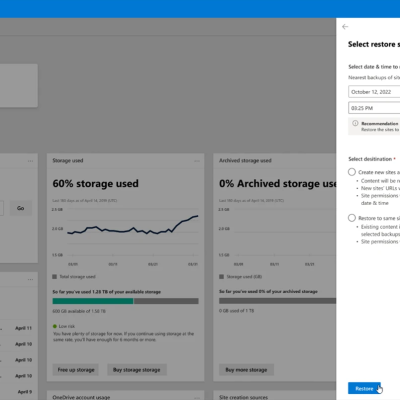Click the April 9 date entry
The height and width of the screenshot is (400, 400).
pos(25,392)
